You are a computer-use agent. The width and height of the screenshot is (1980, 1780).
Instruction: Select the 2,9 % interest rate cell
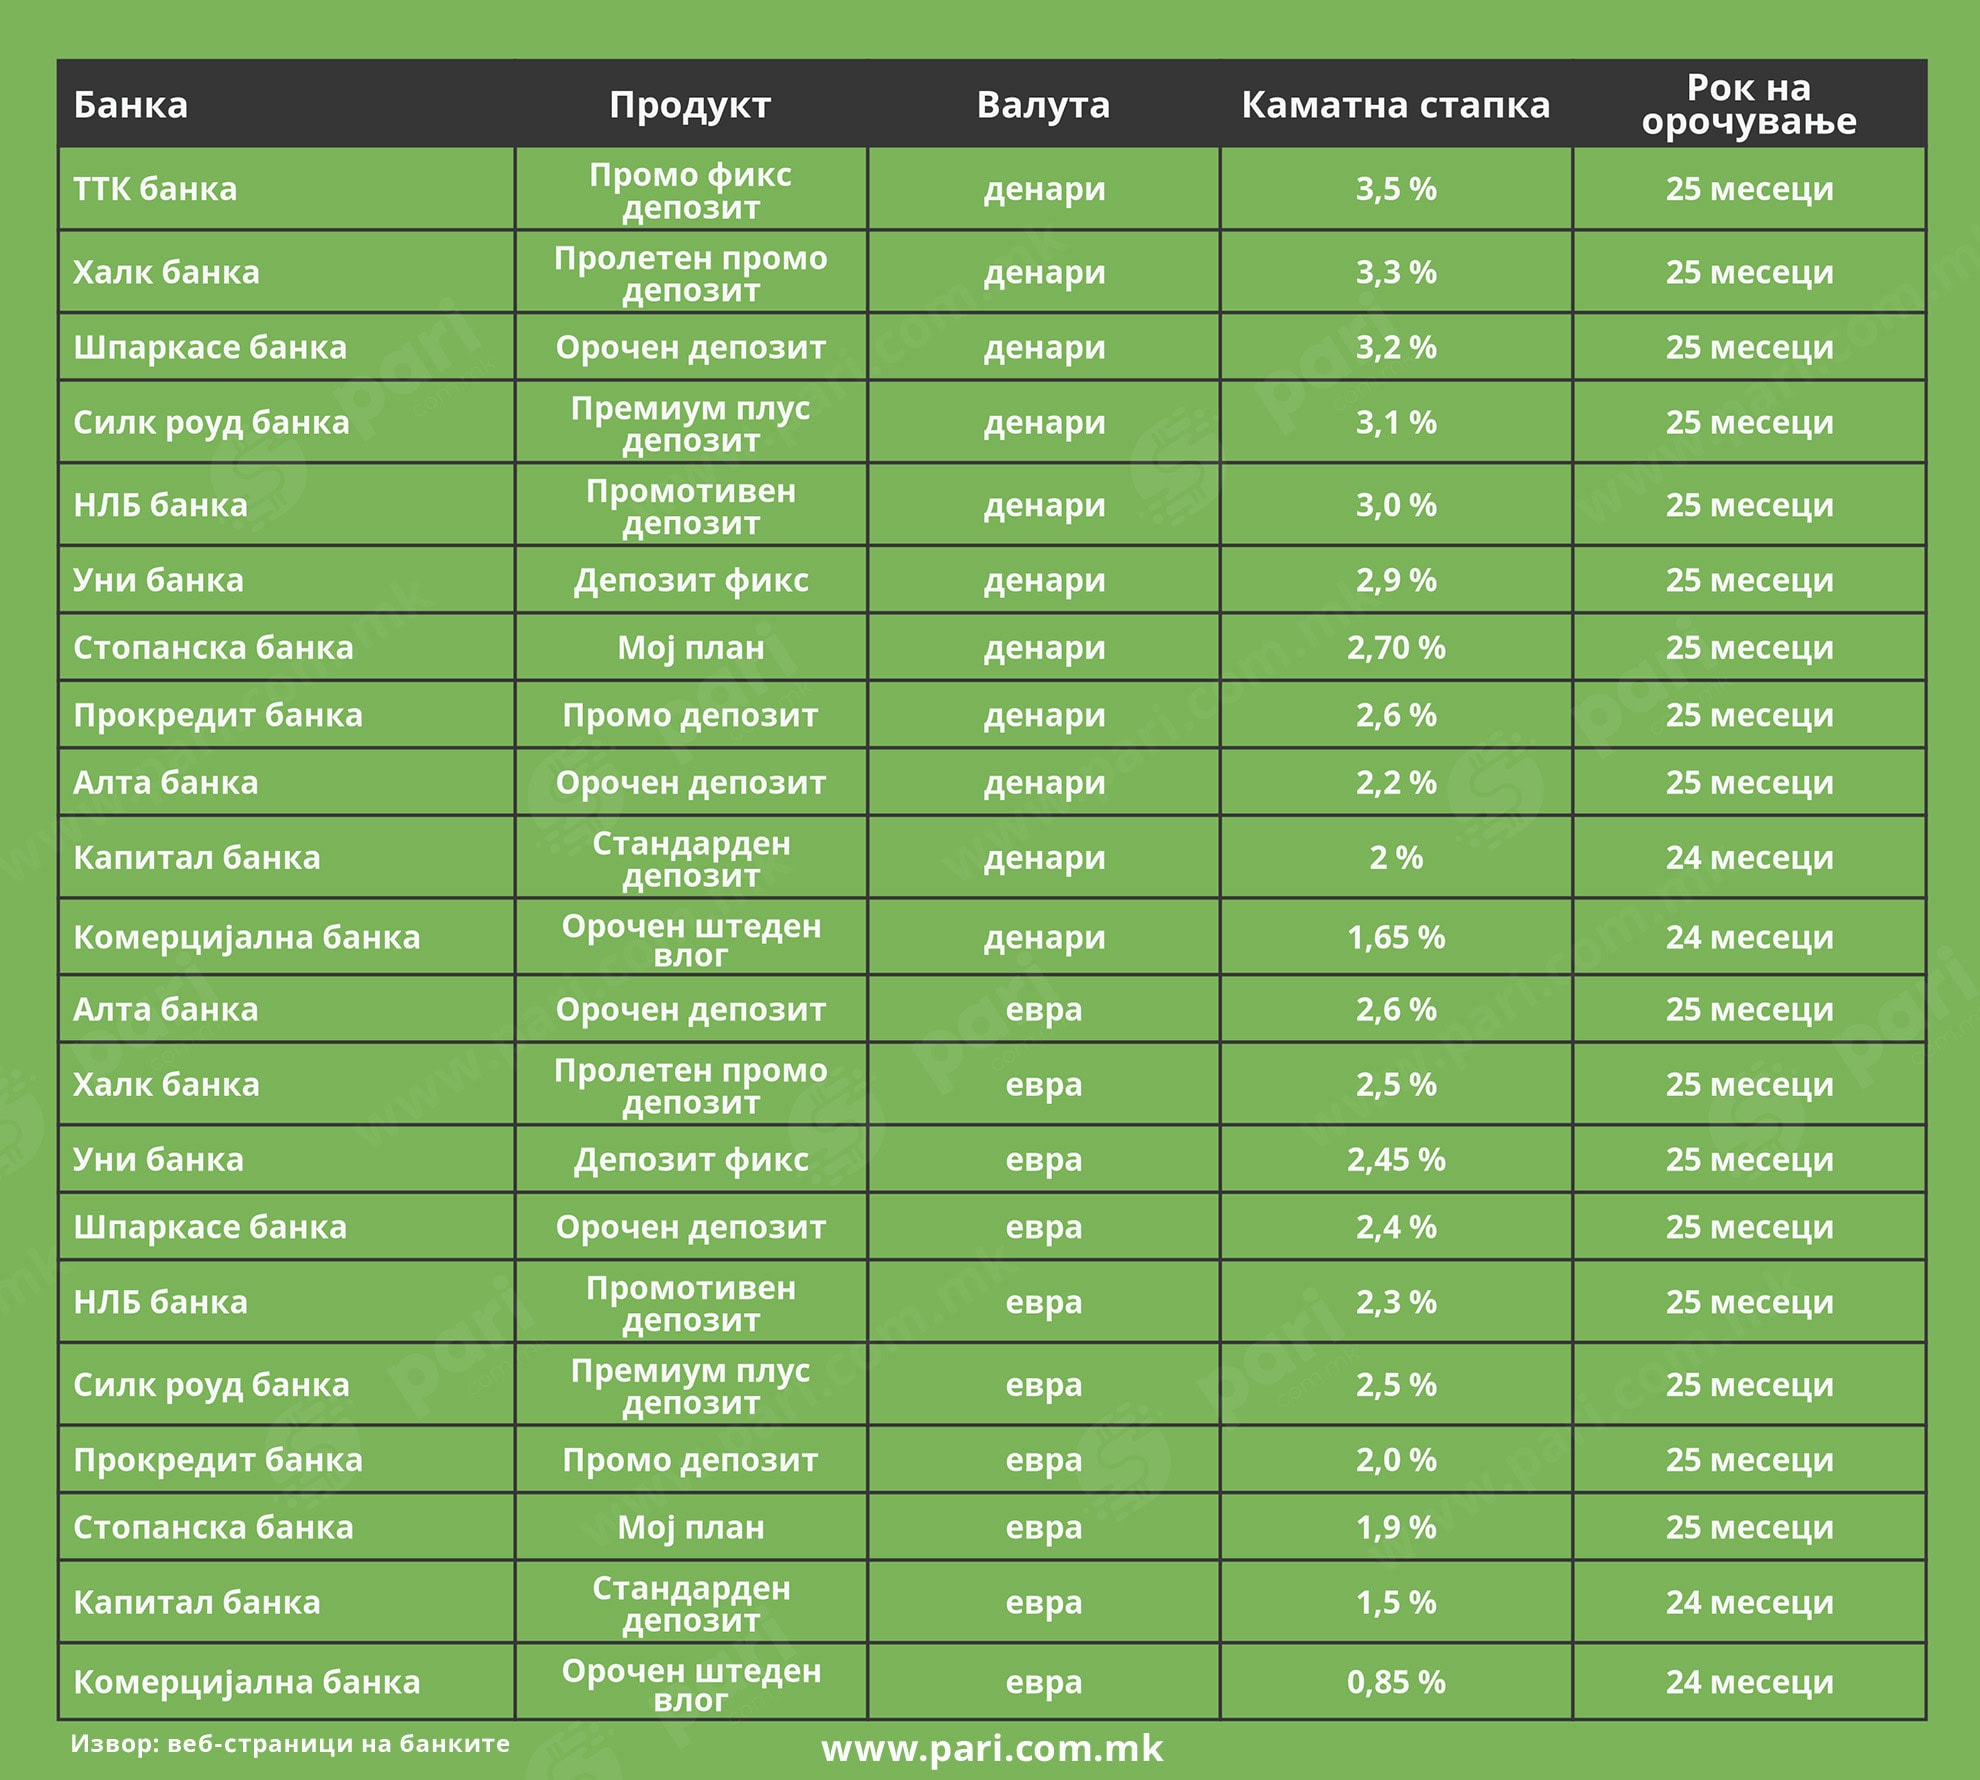click(x=1396, y=580)
